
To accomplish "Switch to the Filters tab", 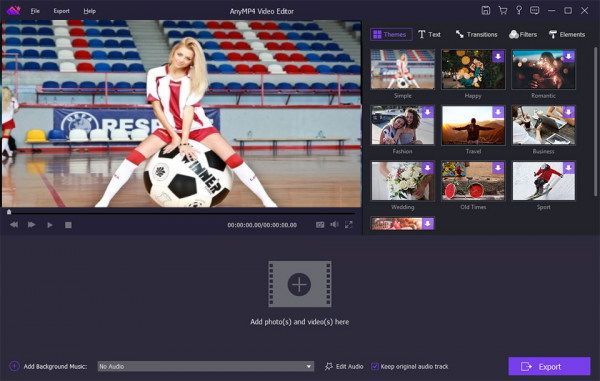I will pos(523,34).
